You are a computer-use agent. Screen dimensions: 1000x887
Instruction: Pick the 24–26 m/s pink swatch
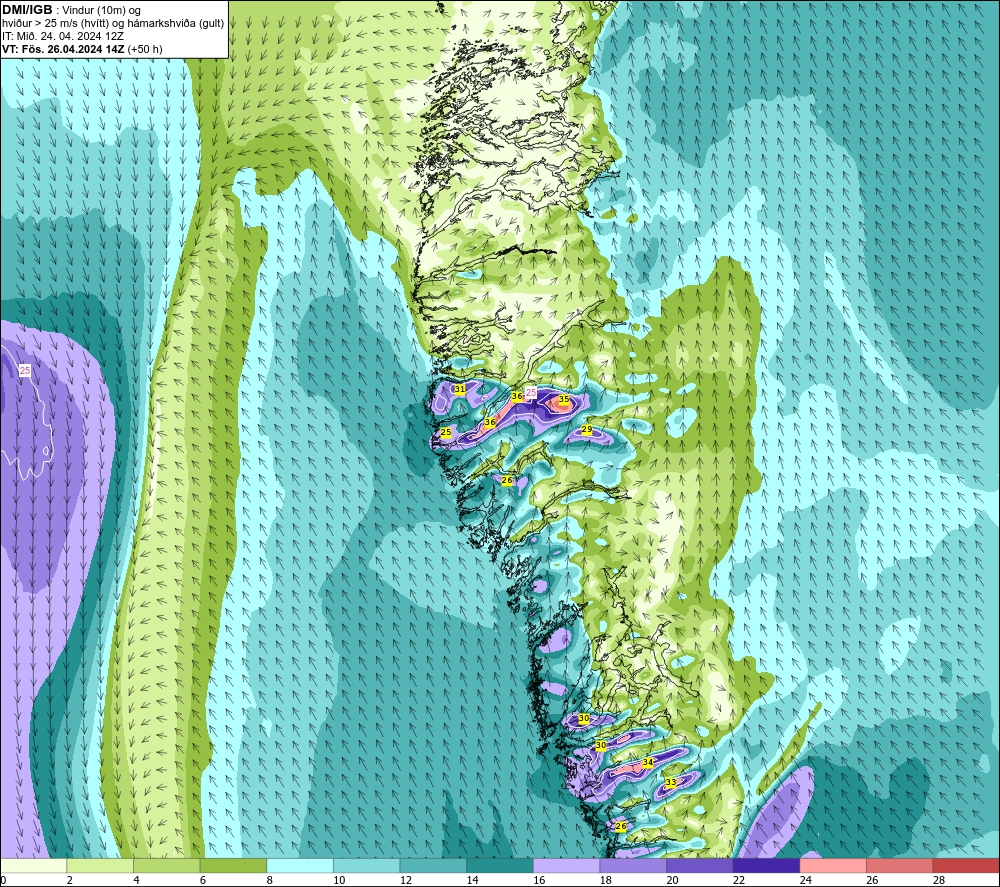point(833,865)
